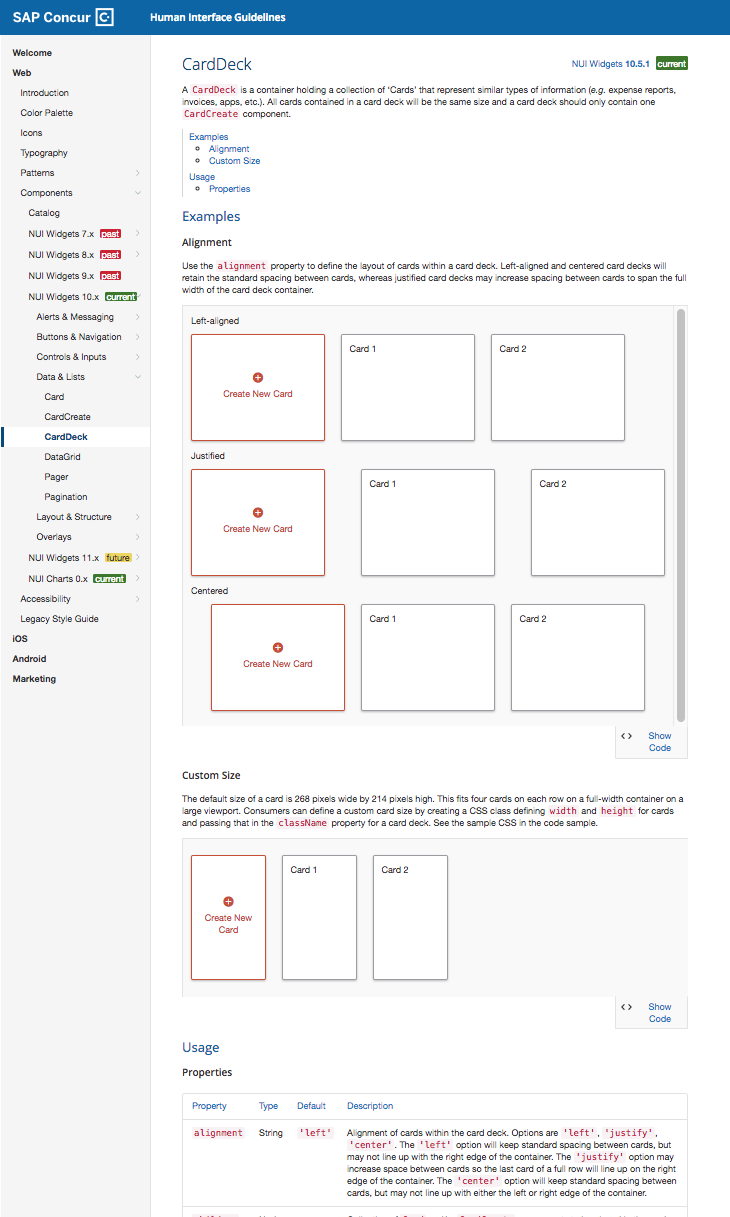Jump to Custom Size via contents link
The height and width of the screenshot is (1217, 730).
point(234,161)
